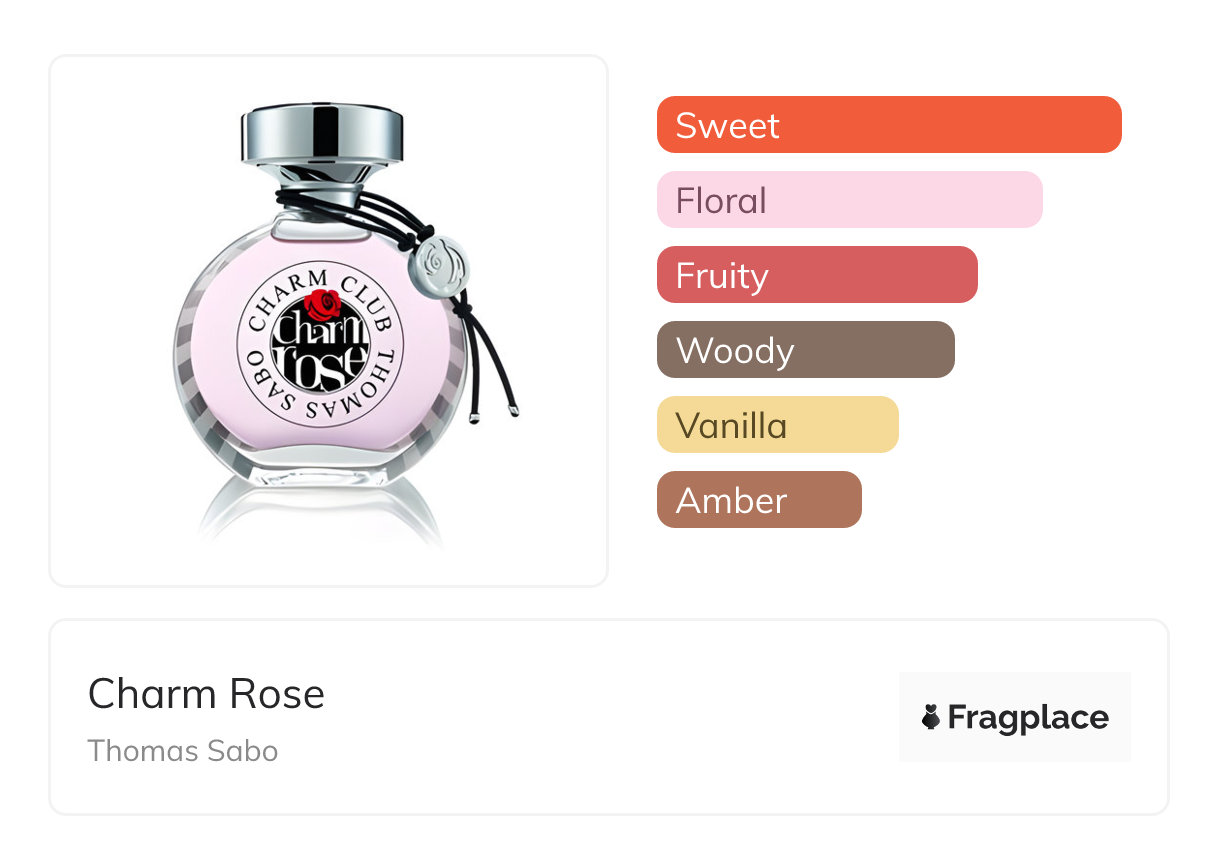The image size is (1218, 864).
Task: Select the Amber accord bar
Action: coord(759,500)
